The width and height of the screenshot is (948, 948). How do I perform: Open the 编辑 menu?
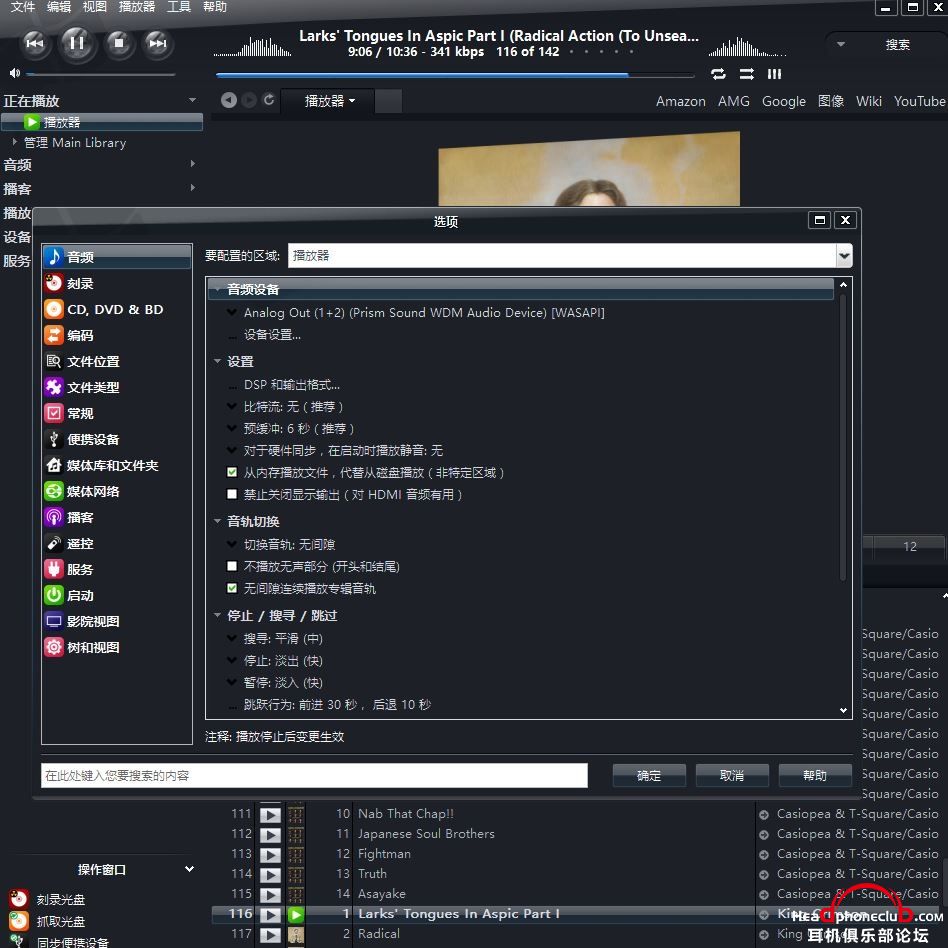(x=59, y=7)
